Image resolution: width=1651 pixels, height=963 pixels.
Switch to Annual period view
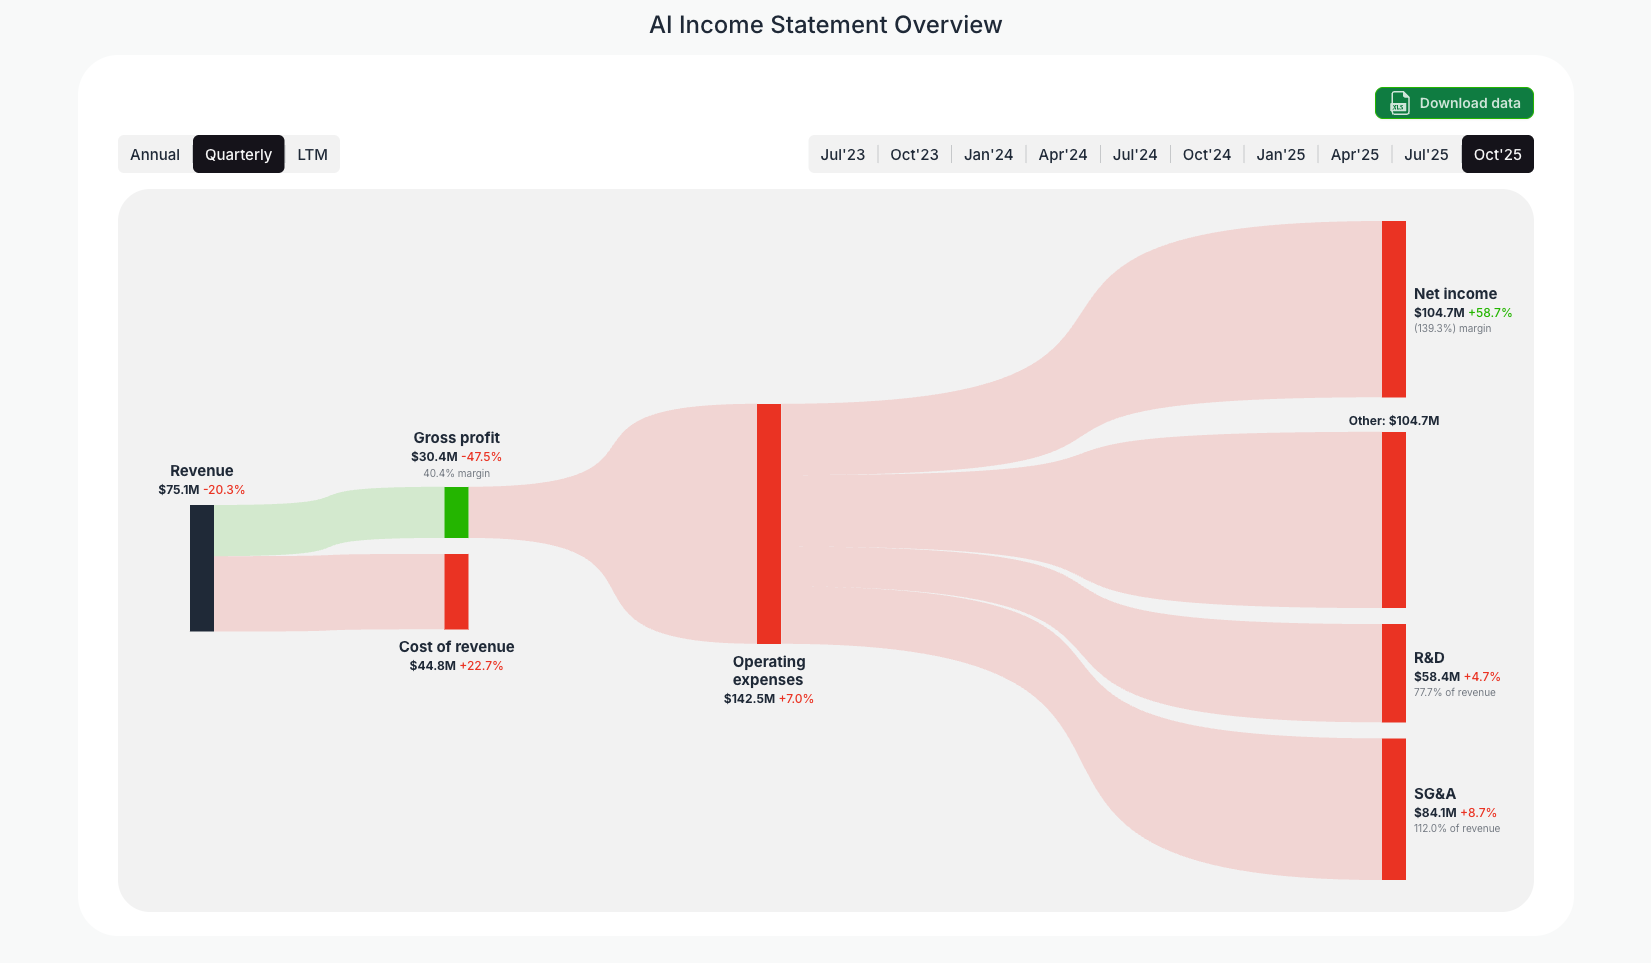[x=155, y=154]
